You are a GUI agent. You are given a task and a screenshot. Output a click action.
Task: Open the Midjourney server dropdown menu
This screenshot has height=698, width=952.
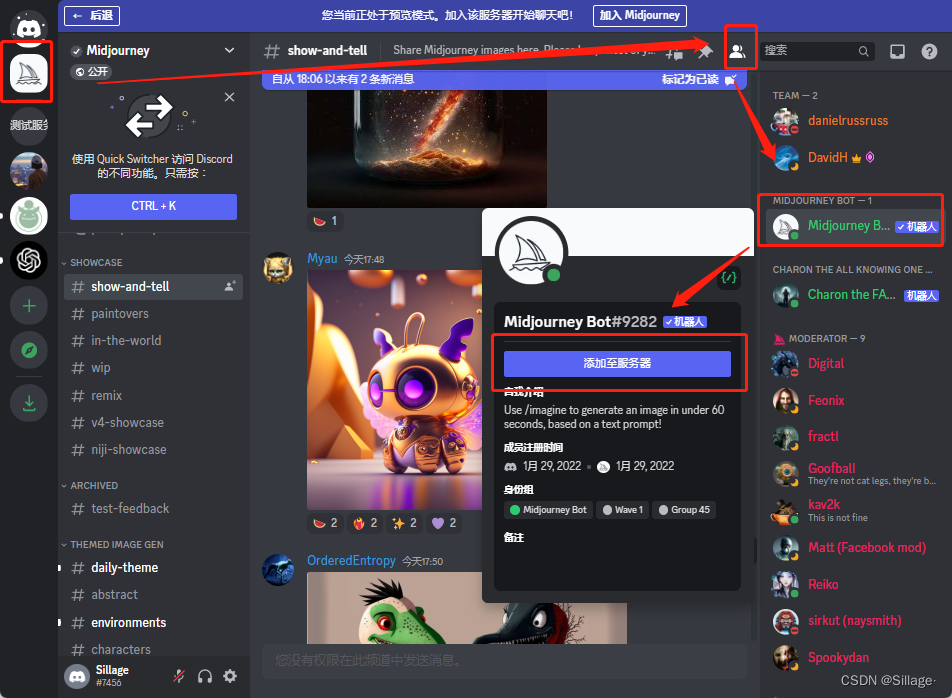coord(229,50)
